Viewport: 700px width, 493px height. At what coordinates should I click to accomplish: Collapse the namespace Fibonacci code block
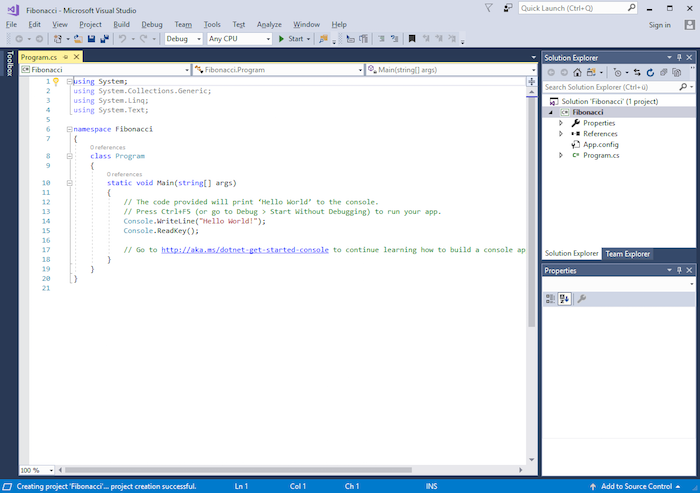pyautogui.click(x=70, y=129)
